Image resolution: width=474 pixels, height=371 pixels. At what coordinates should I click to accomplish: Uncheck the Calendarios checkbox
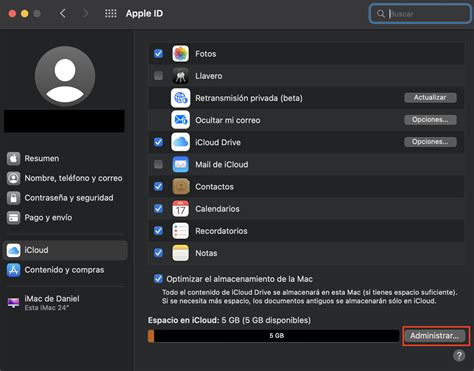click(x=158, y=209)
